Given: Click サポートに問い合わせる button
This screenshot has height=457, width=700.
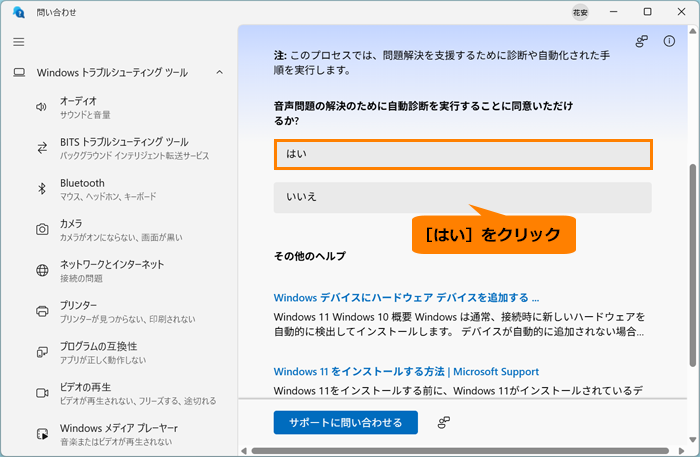Looking at the screenshot, I should (346, 422).
